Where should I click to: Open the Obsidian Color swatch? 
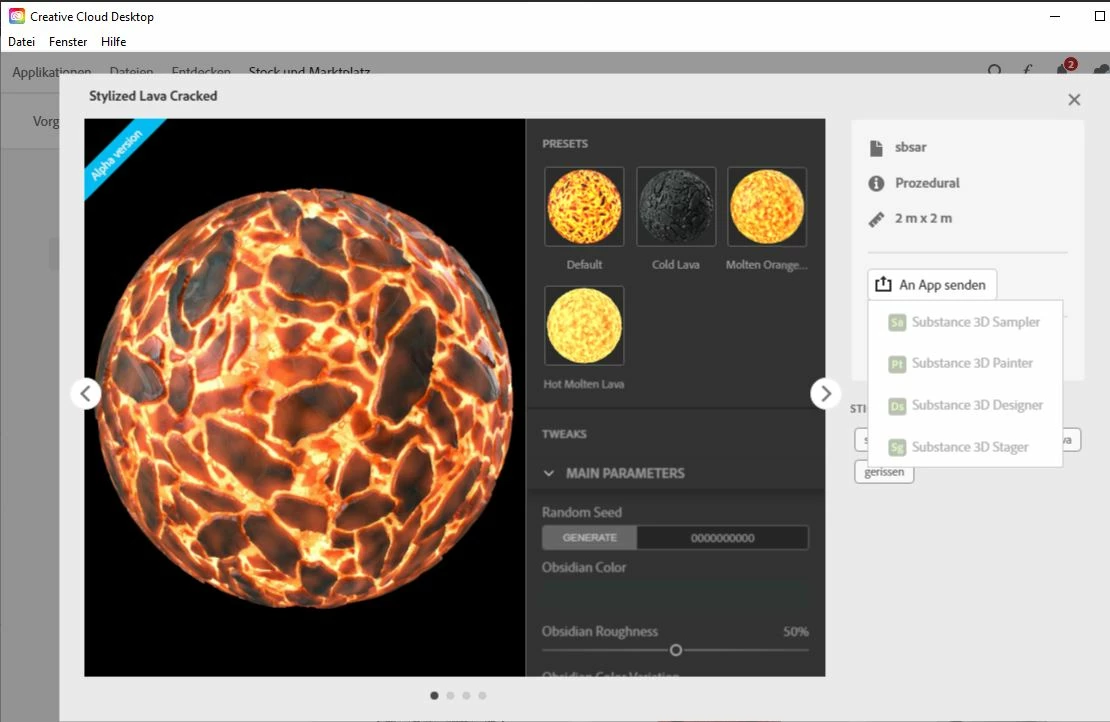coord(675,597)
